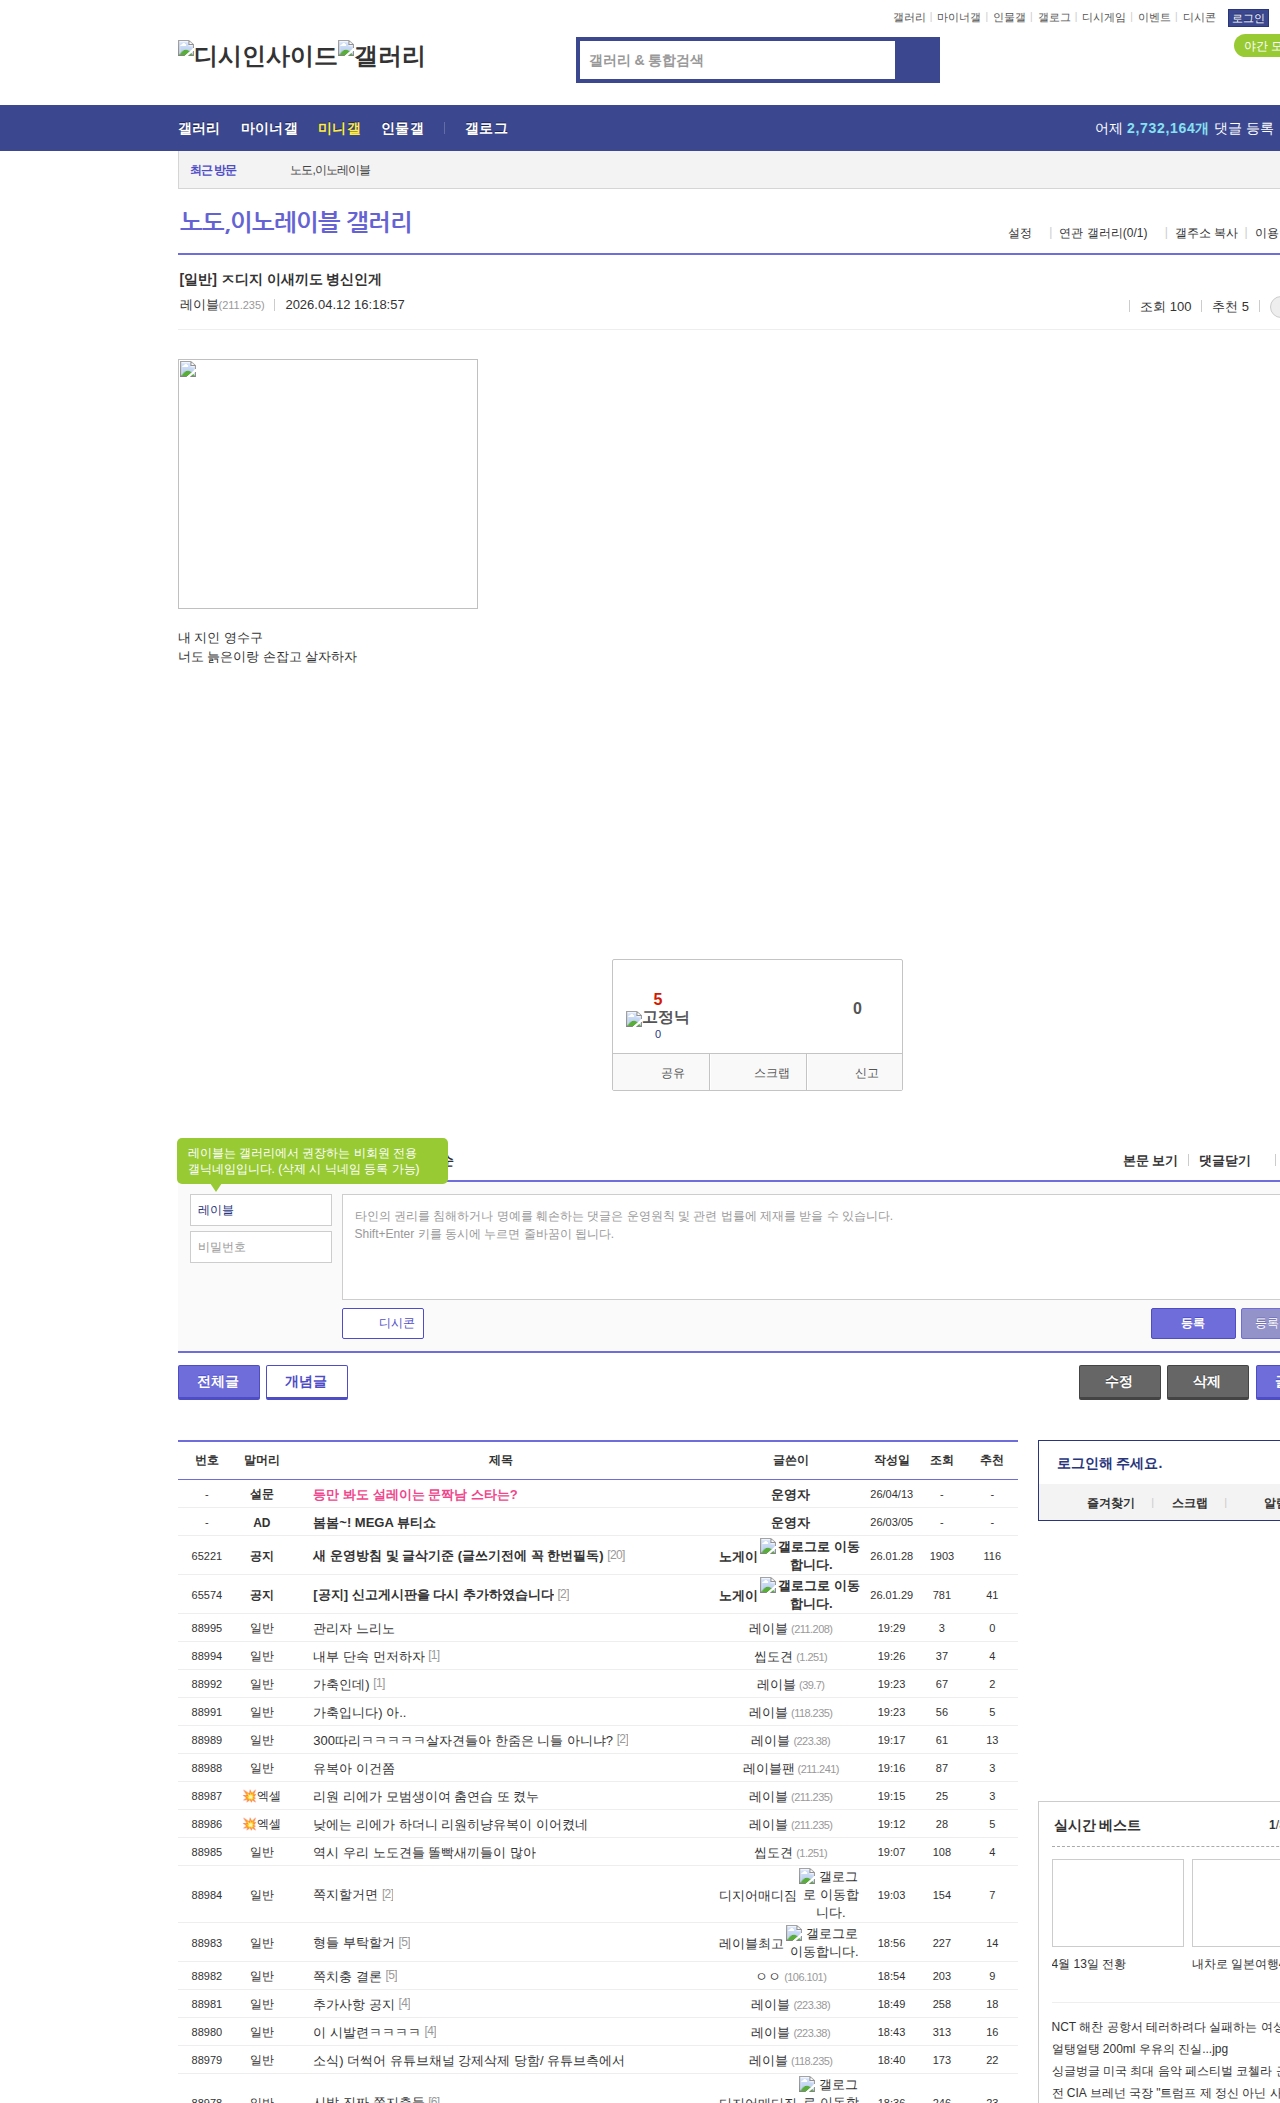The width and height of the screenshot is (1280, 2103).
Task: Click the search button beside the search box
Action: (x=917, y=60)
